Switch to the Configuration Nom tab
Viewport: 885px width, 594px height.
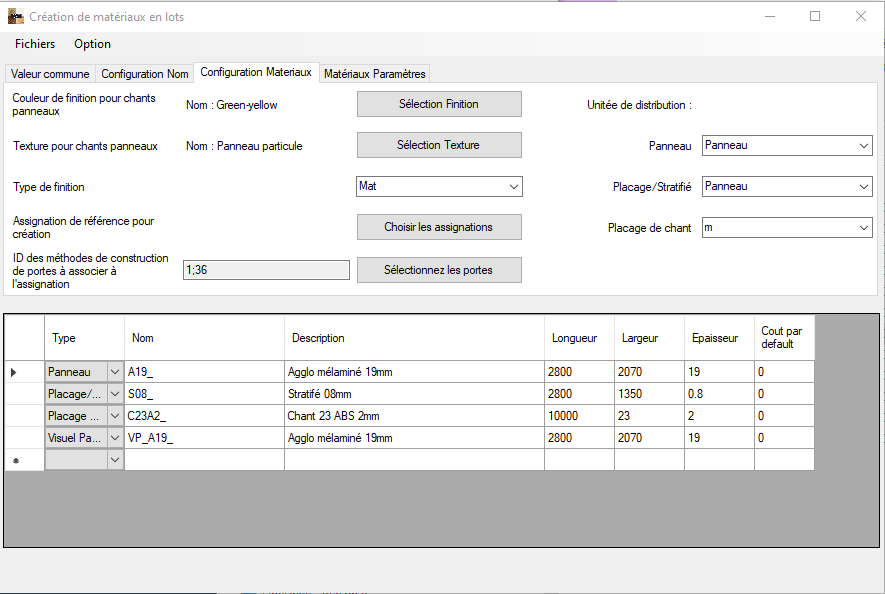click(x=144, y=74)
